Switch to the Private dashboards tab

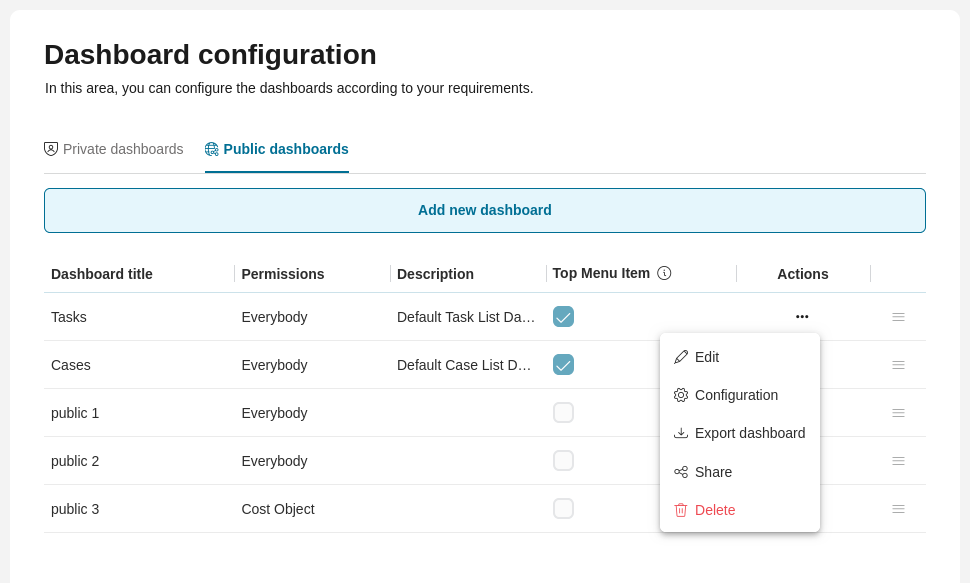pos(114,149)
